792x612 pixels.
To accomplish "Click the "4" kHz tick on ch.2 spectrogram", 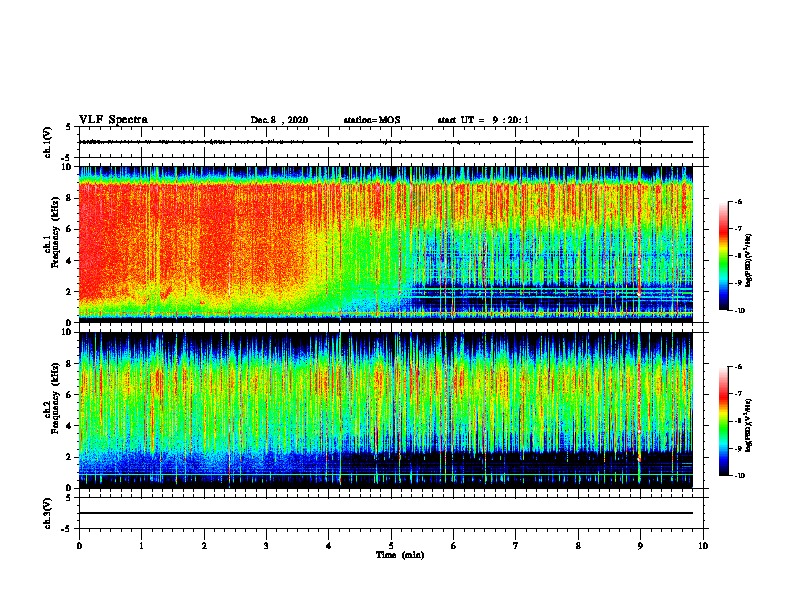I will pyautogui.click(x=70, y=426).
